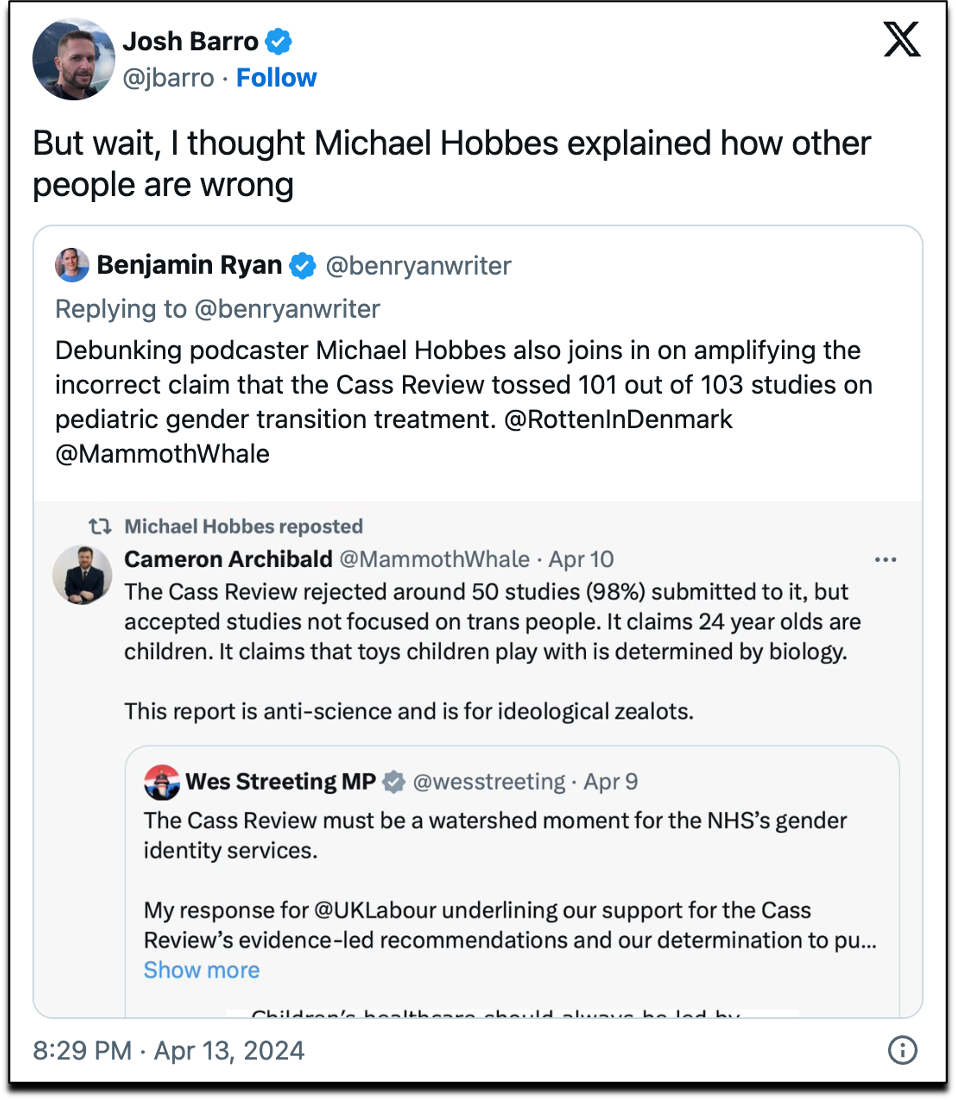956x1100 pixels.
Task: Click Wes Streeting's gray verified badge
Action: pyautogui.click(x=394, y=782)
